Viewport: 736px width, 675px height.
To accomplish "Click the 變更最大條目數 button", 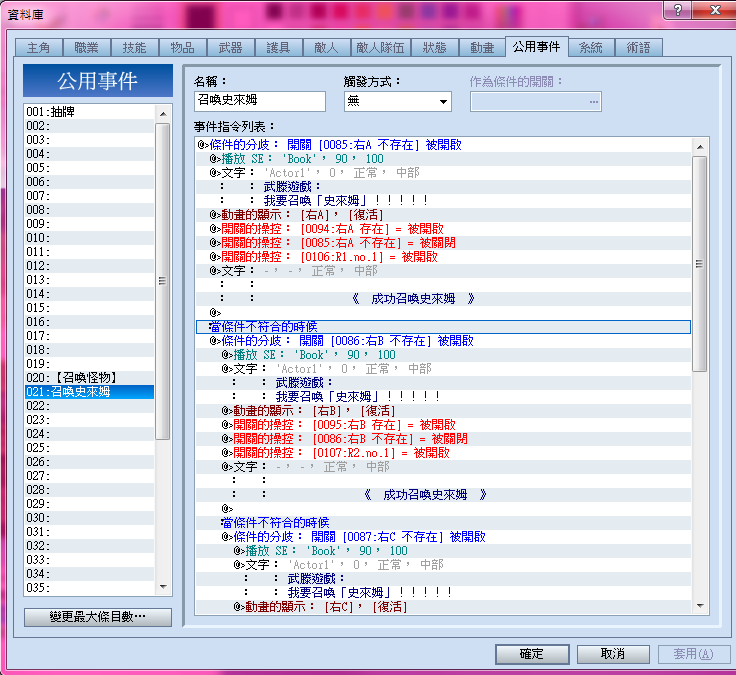I will [98, 617].
